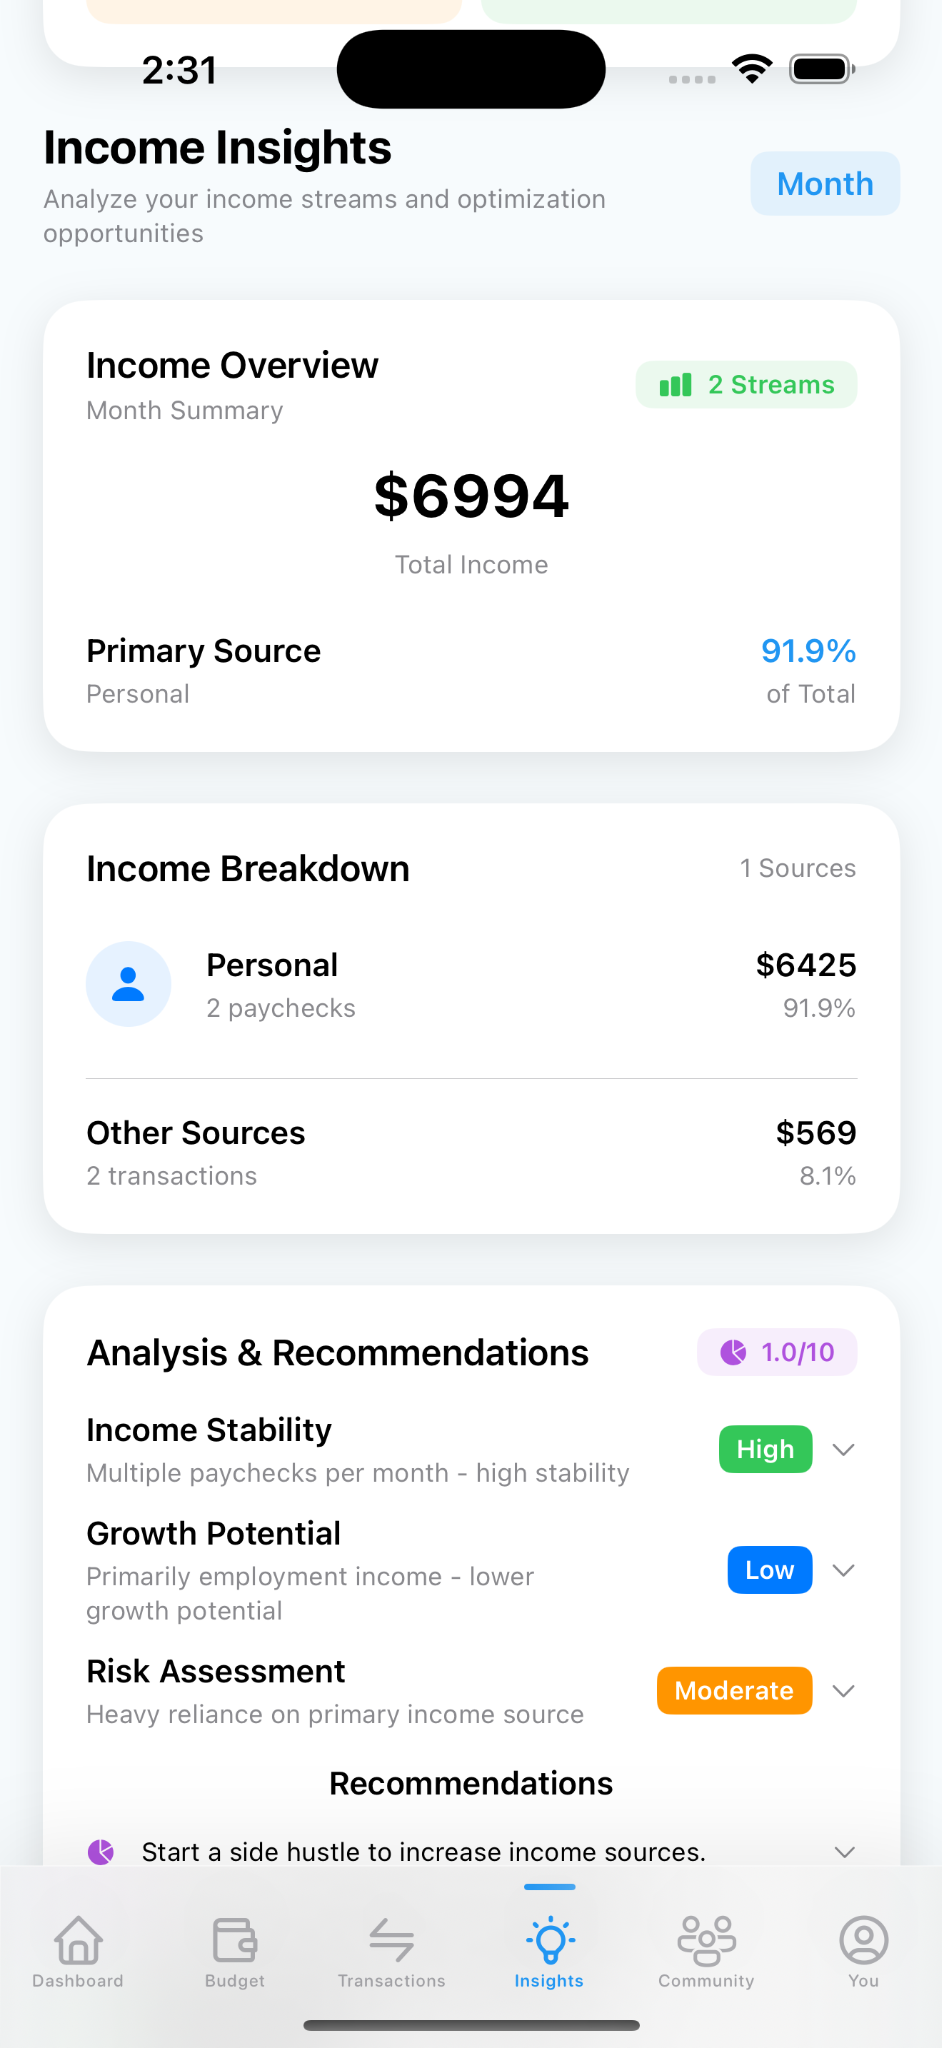This screenshot has width=942, height=2048.
Task: Open the Budget section icon
Action: click(234, 1938)
